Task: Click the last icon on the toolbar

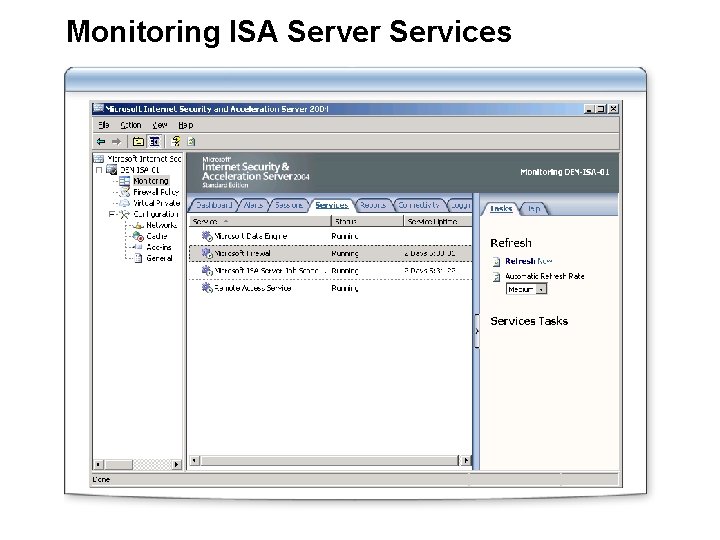Action: [191, 142]
